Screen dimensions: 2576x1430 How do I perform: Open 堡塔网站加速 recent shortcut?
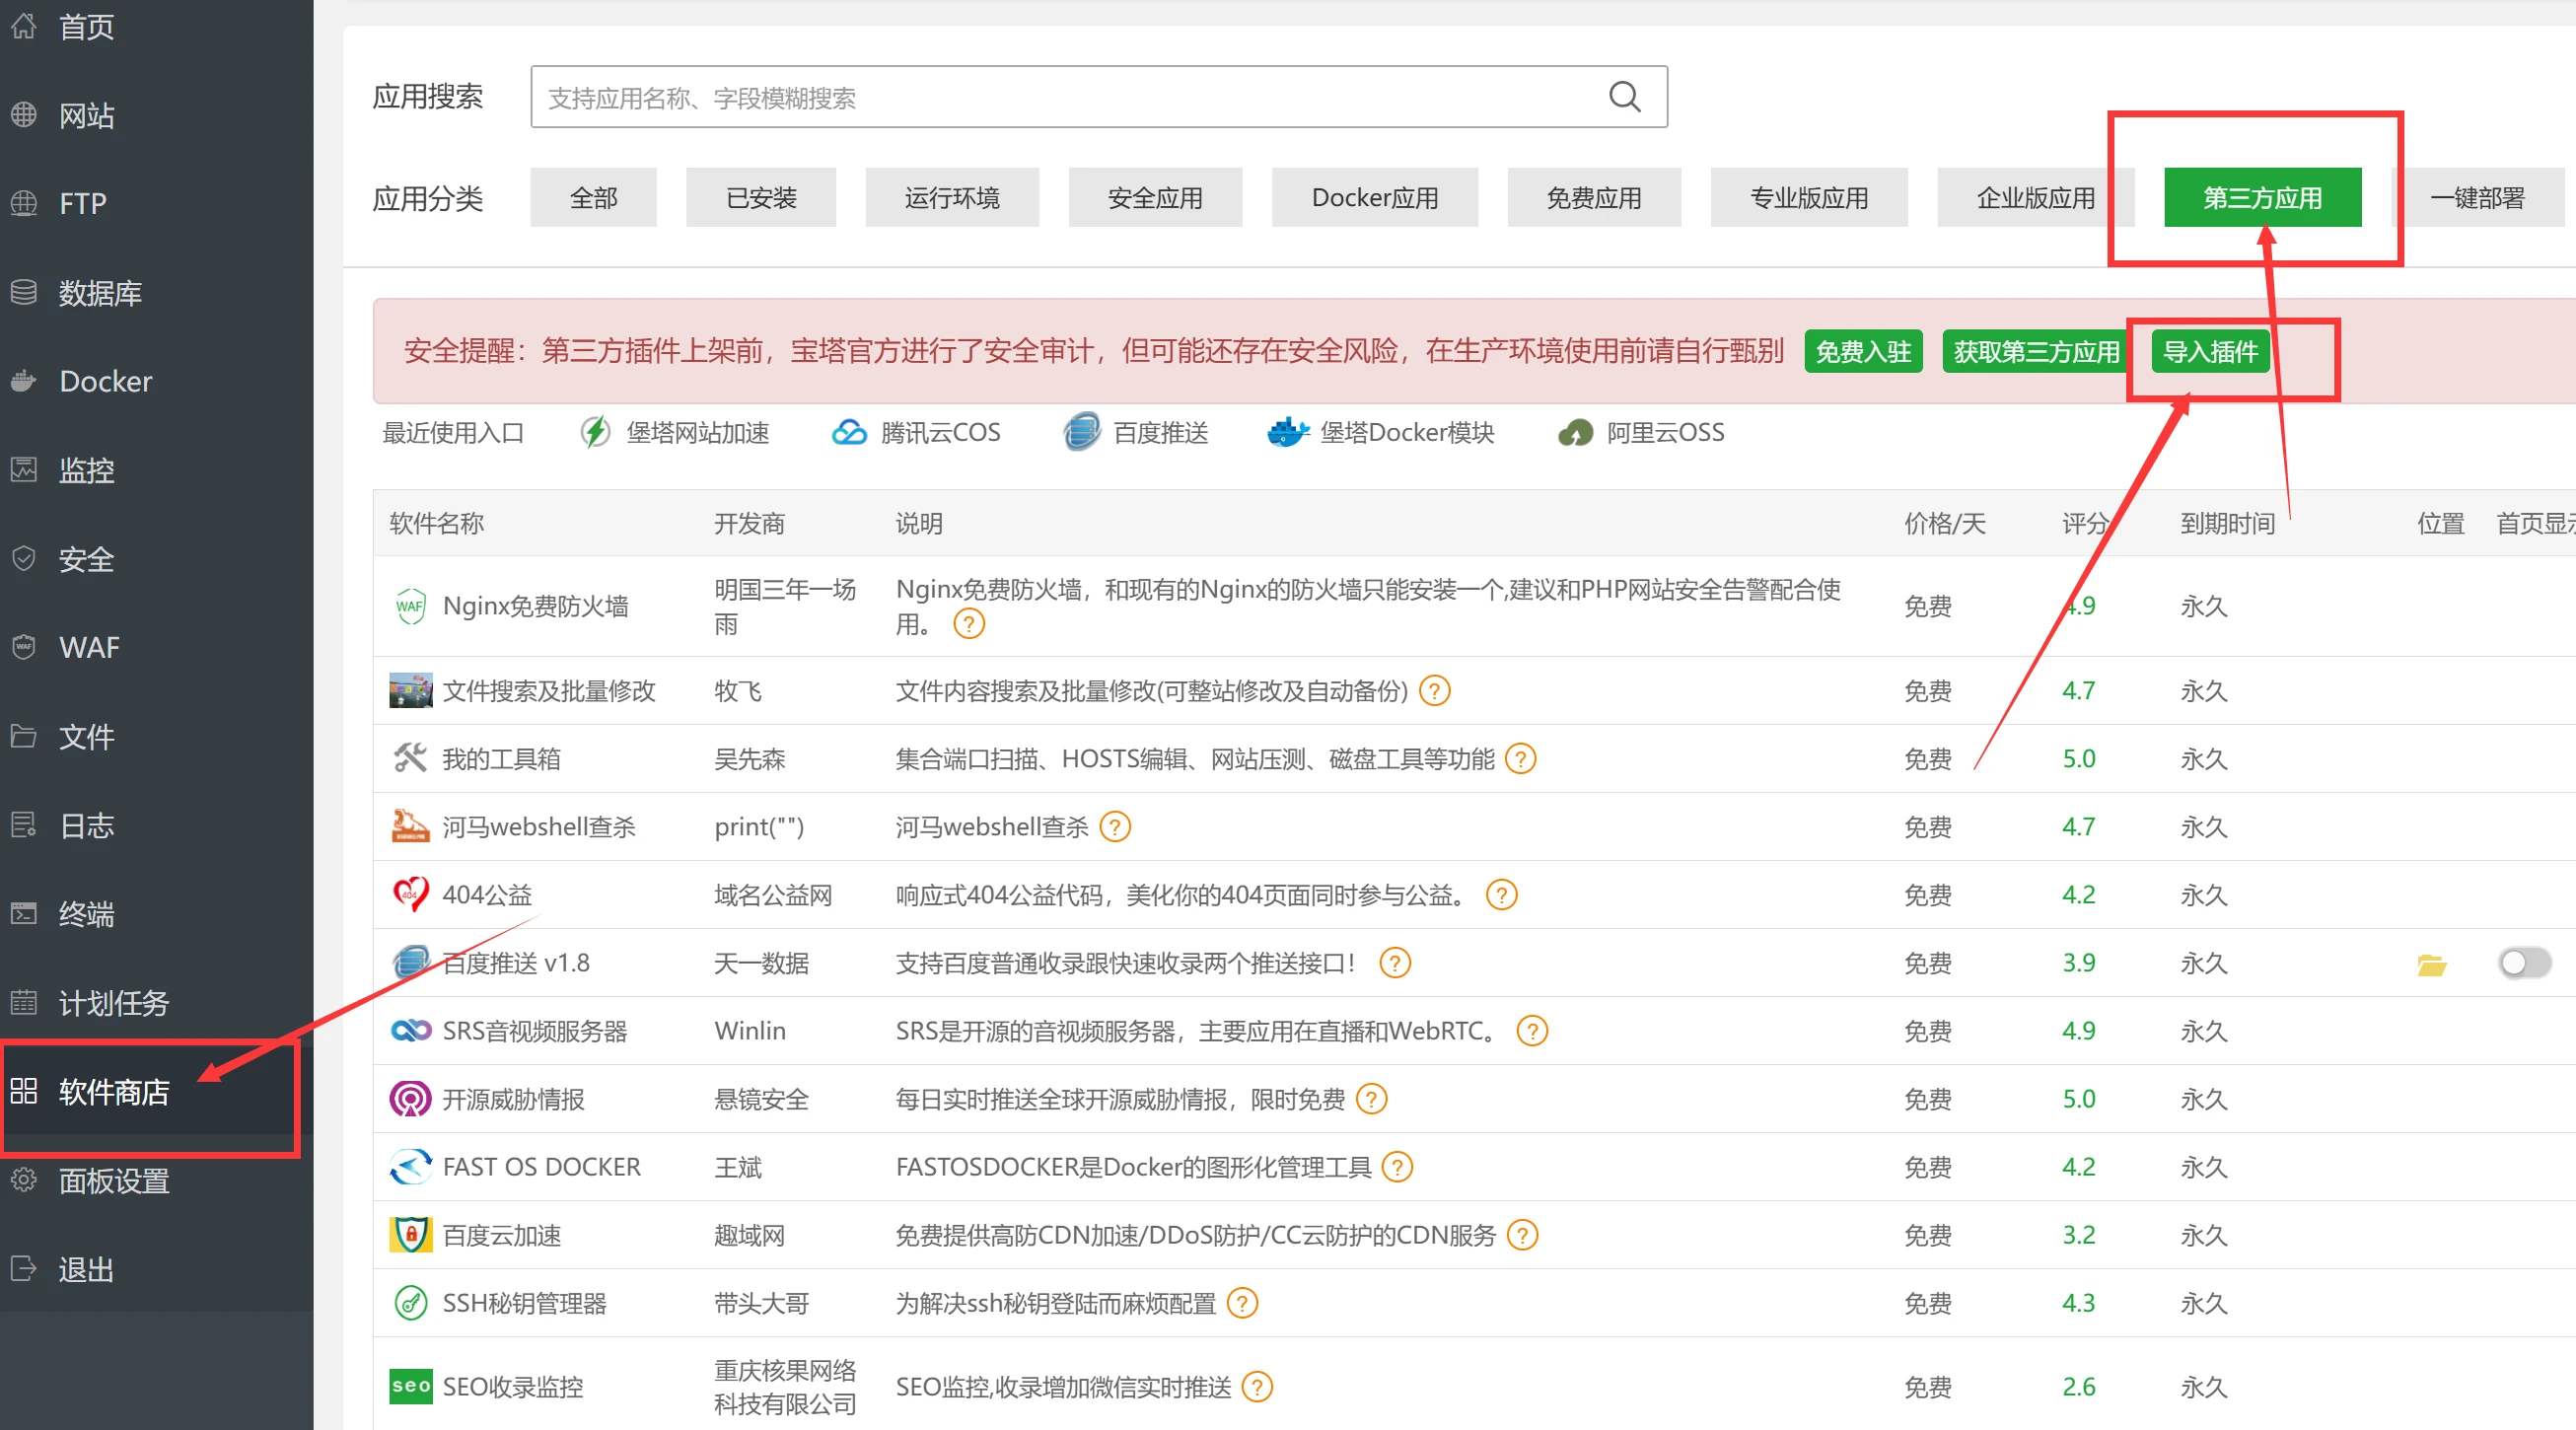(x=674, y=433)
